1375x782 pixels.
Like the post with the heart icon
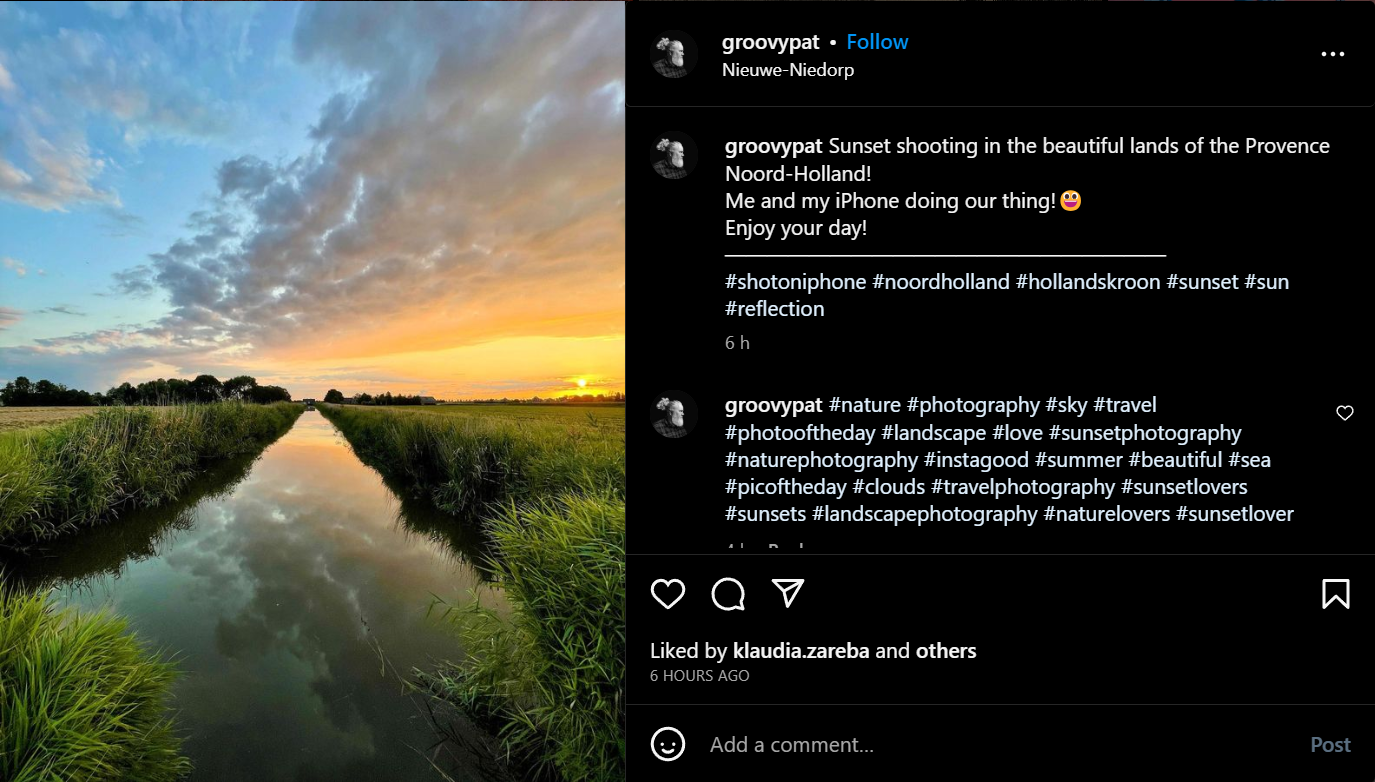click(667, 594)
